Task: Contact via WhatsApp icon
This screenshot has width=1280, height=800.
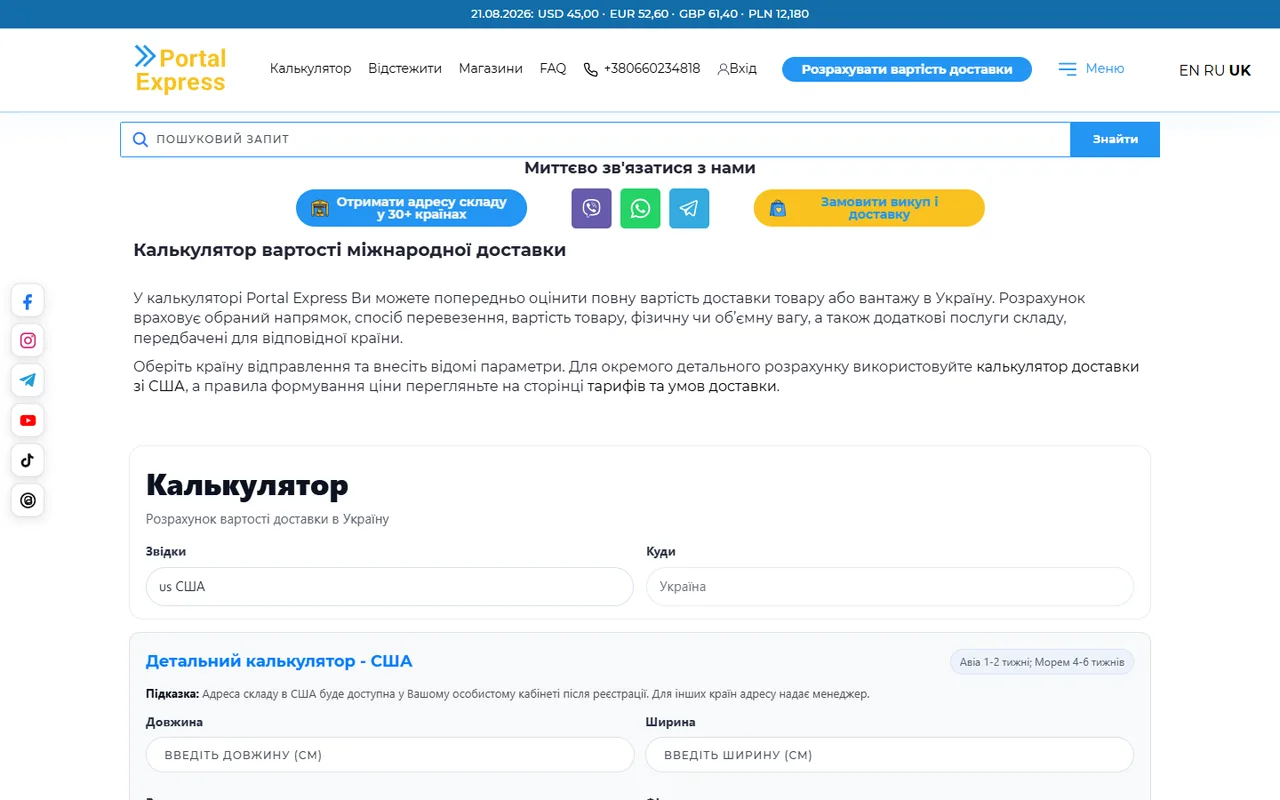Action: pos(640,208)
